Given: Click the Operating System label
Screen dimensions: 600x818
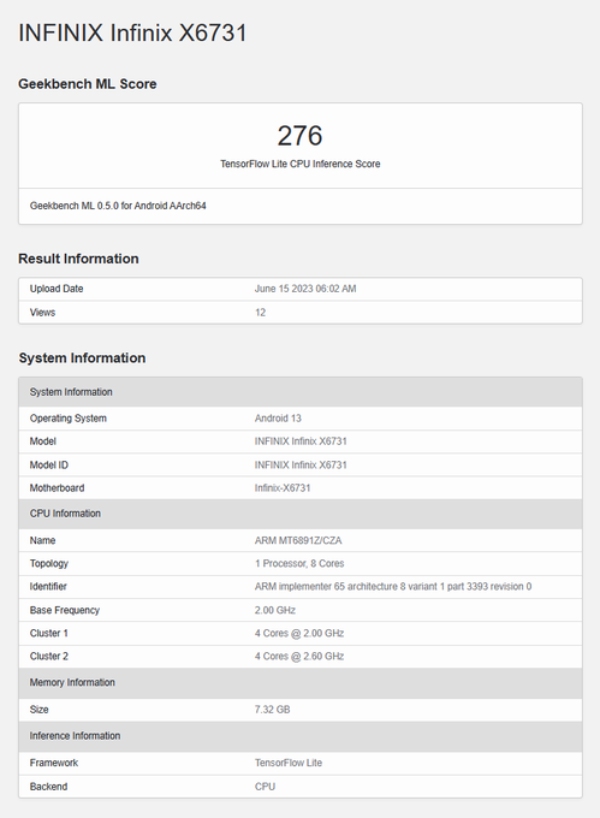Looking at the screenshot, I should pyautogui.click(x=68, y=418).
